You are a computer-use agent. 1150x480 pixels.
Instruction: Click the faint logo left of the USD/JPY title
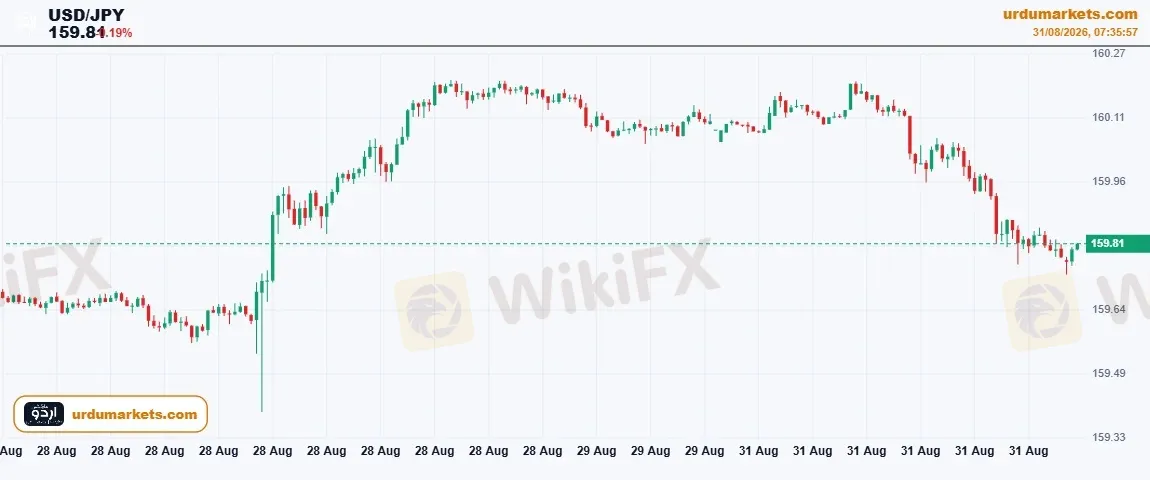(x=26, y=22)
